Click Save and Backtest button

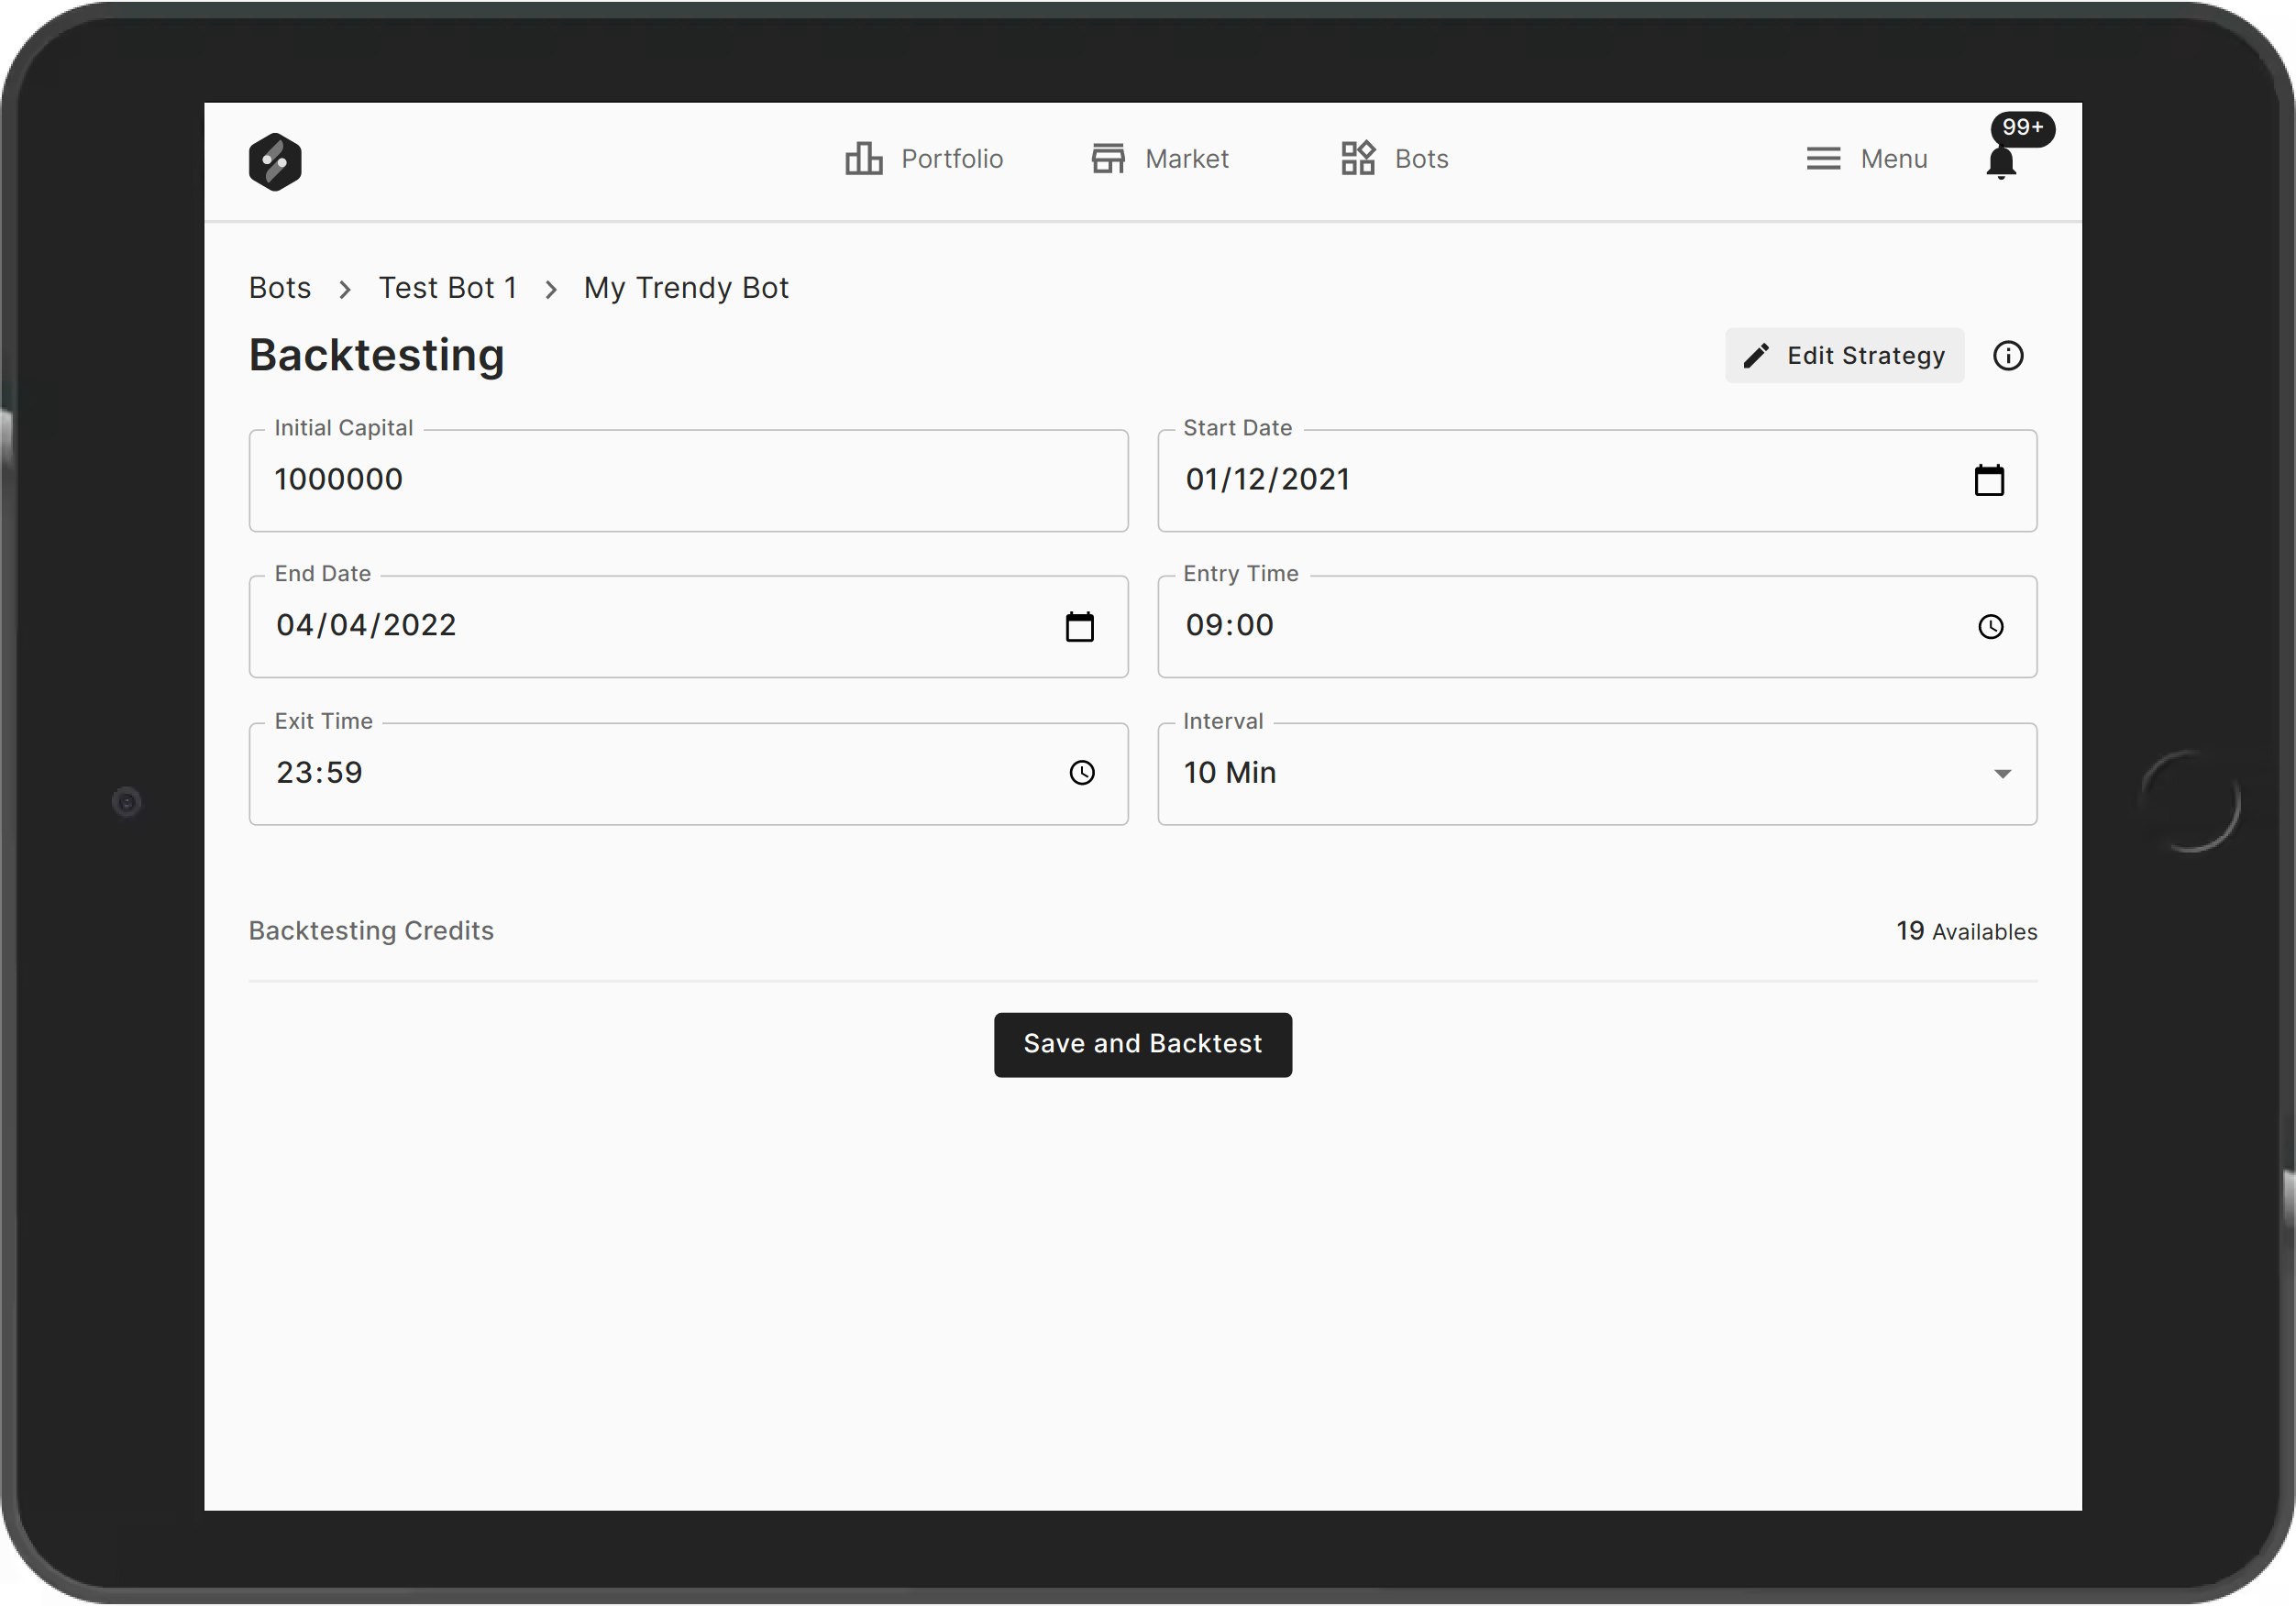[1143, 1045]
